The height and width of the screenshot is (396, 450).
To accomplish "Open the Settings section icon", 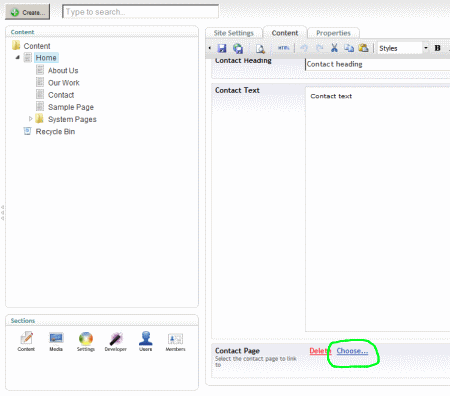I will coord(86,341).
